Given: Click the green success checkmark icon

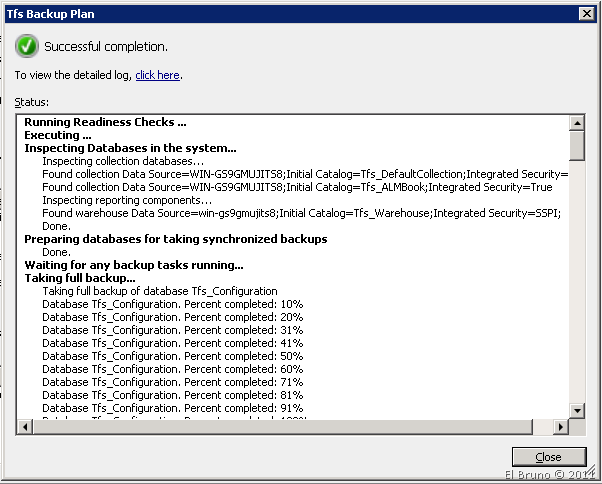Looking at the screenshot, I should [27, 46].
